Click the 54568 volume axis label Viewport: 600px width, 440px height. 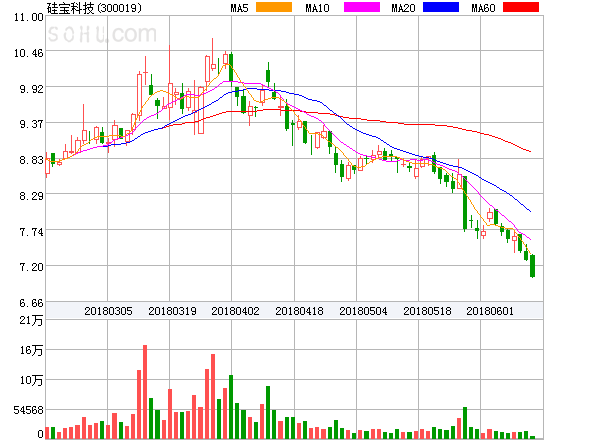pyautogui.click(x=29, y=410)
